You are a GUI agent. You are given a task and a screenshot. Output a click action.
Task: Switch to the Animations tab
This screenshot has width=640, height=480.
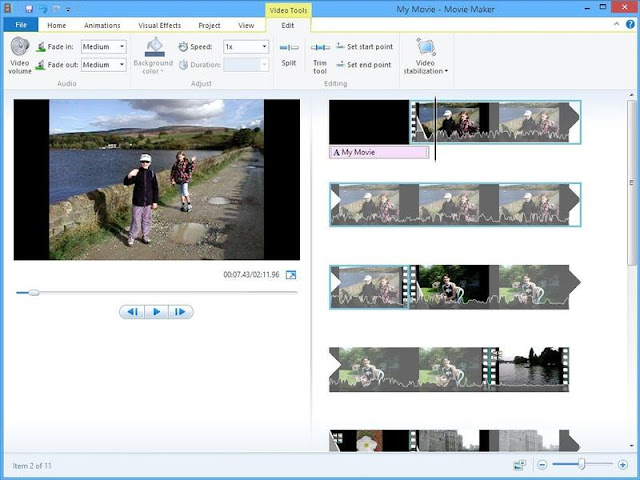coord(102,25)
